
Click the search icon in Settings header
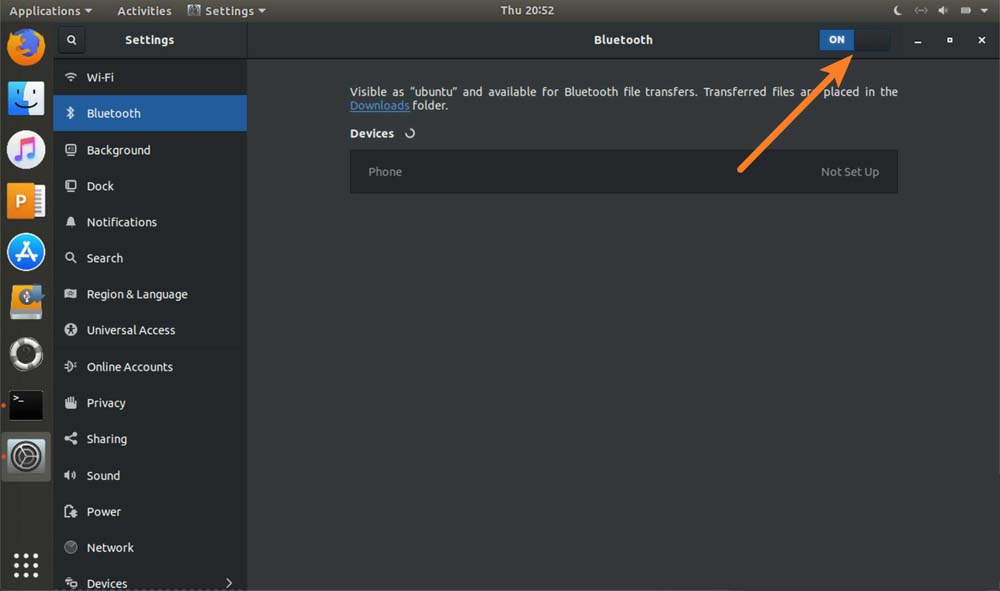coord(71,40)
